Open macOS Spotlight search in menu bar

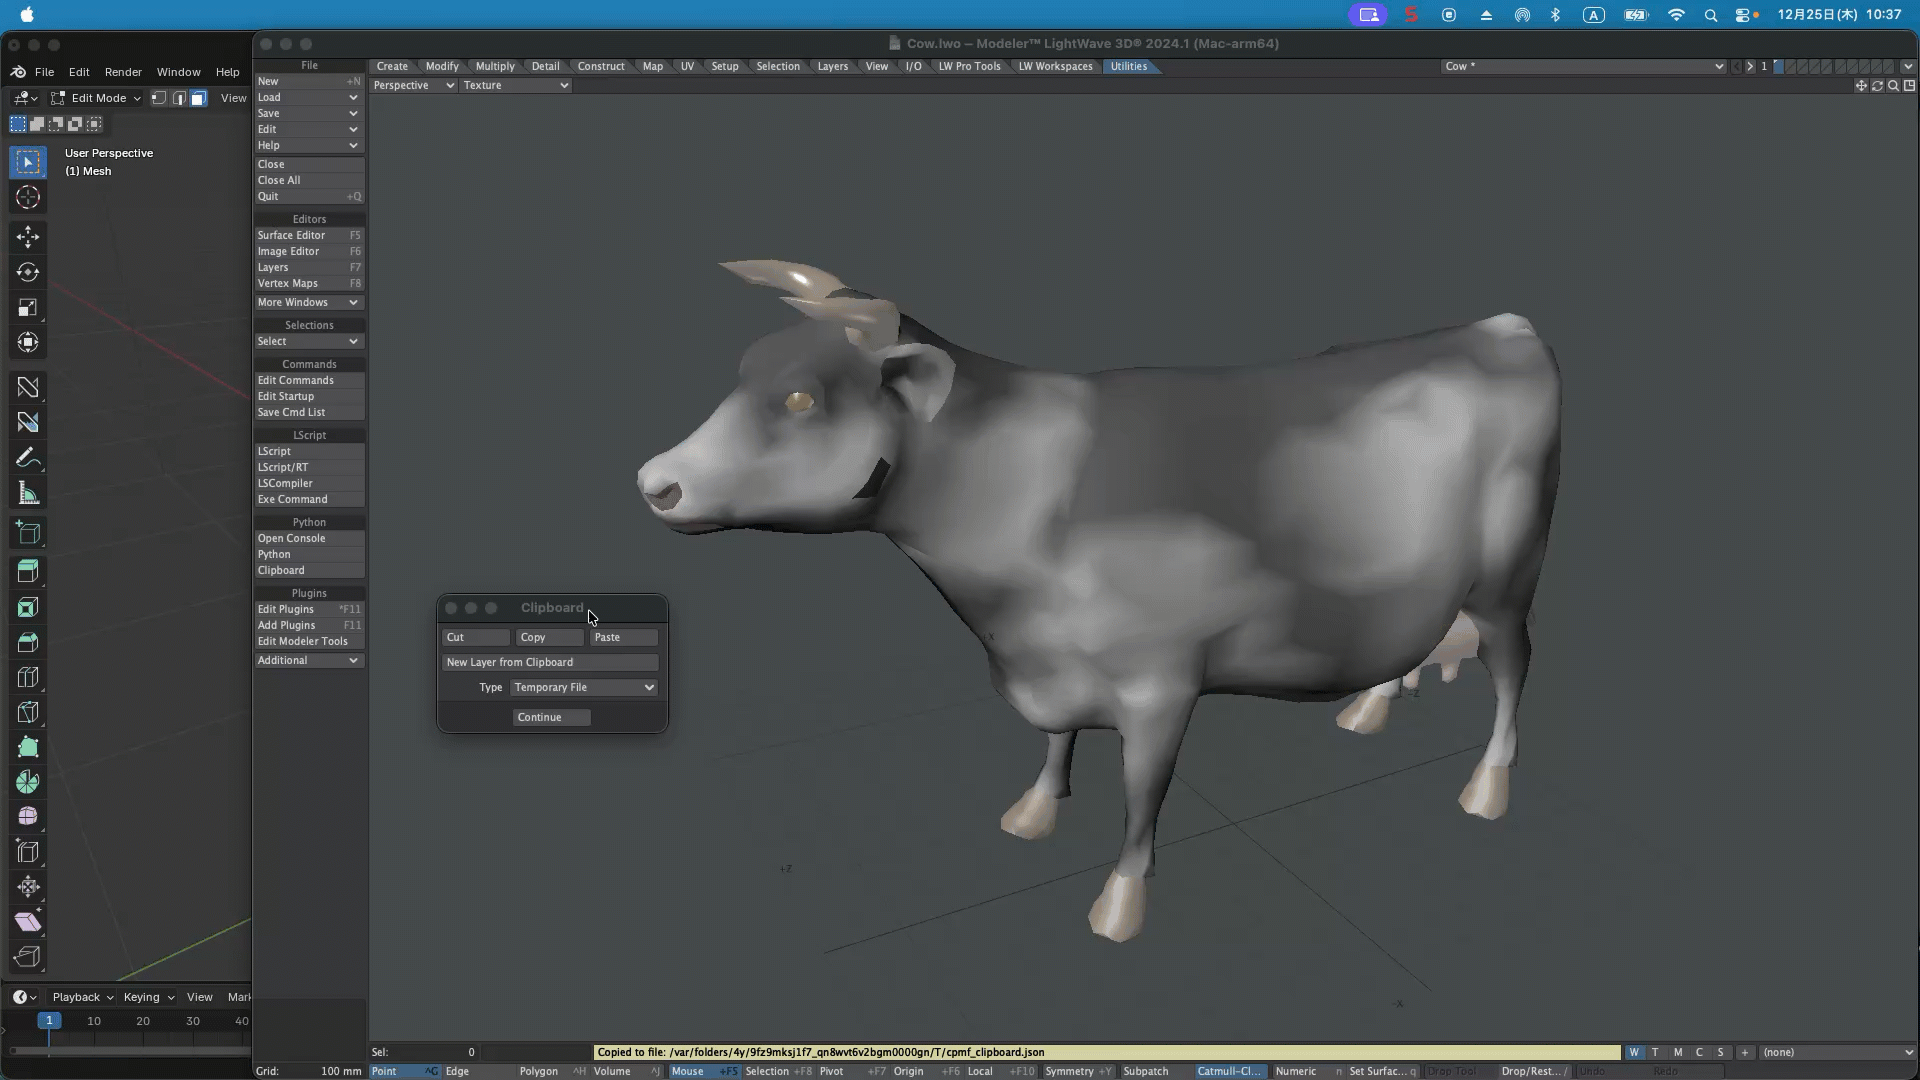tap(1711, 15)
